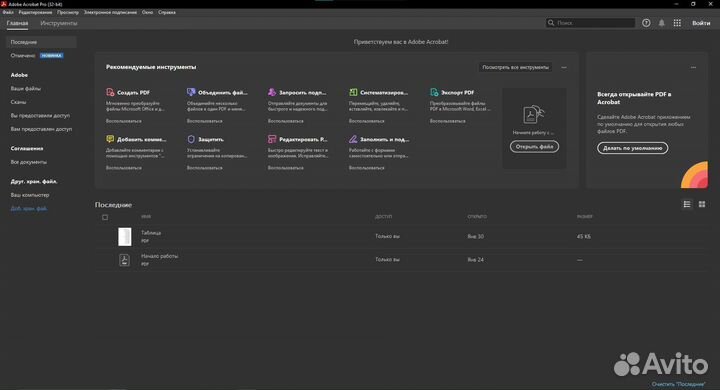
Task: Click the 45 КБ size value
Action: [584, 237]
